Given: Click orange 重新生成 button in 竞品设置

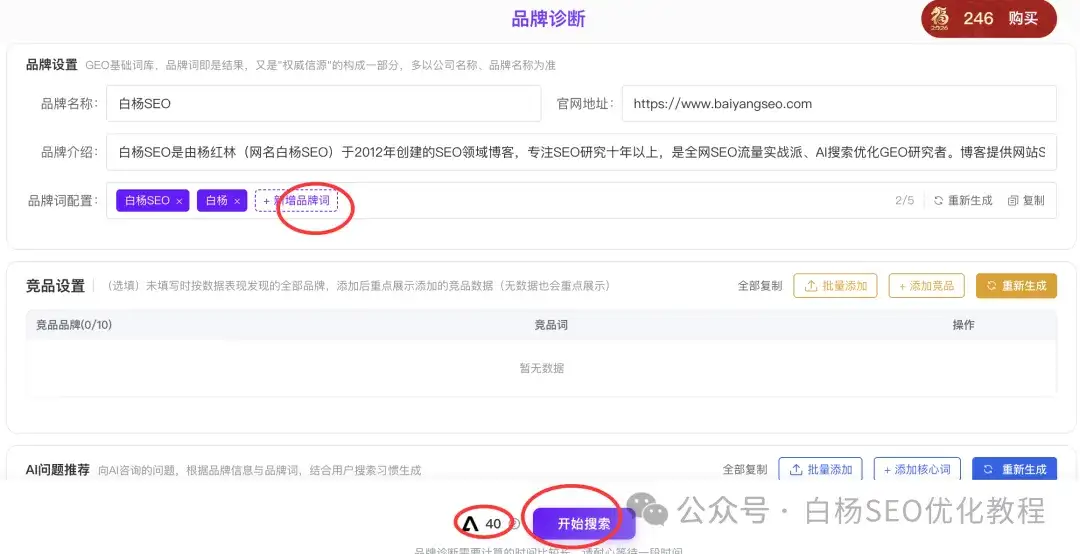Looking at the screenshot, I should [x=1016, y=285].
